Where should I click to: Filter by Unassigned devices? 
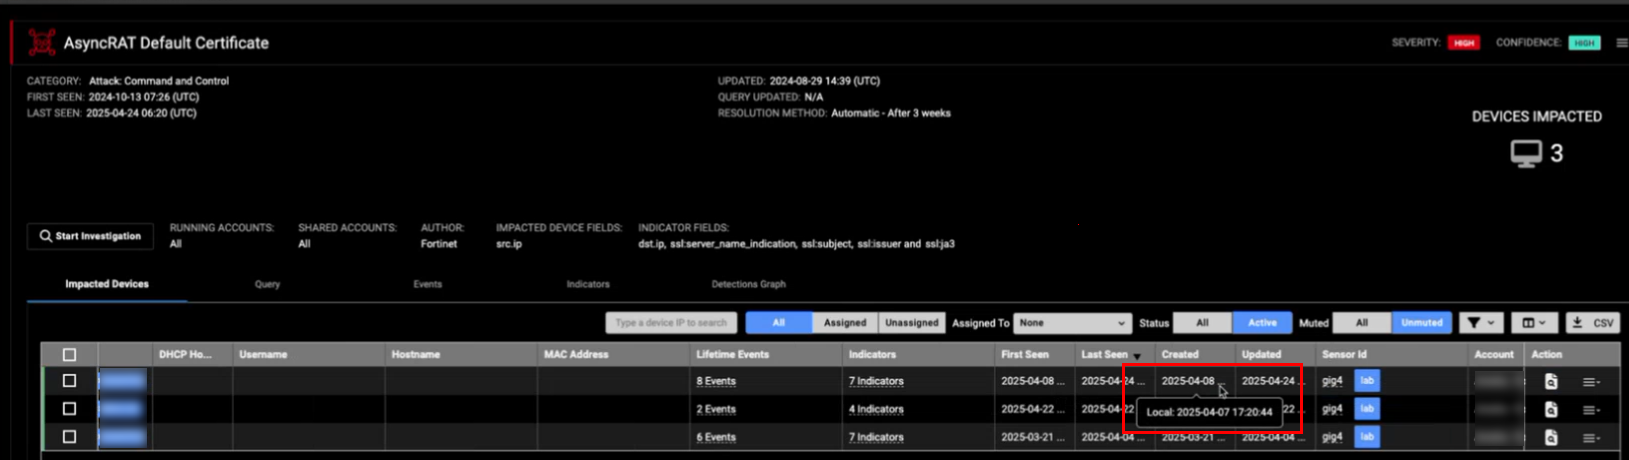(x=912, y=323)
